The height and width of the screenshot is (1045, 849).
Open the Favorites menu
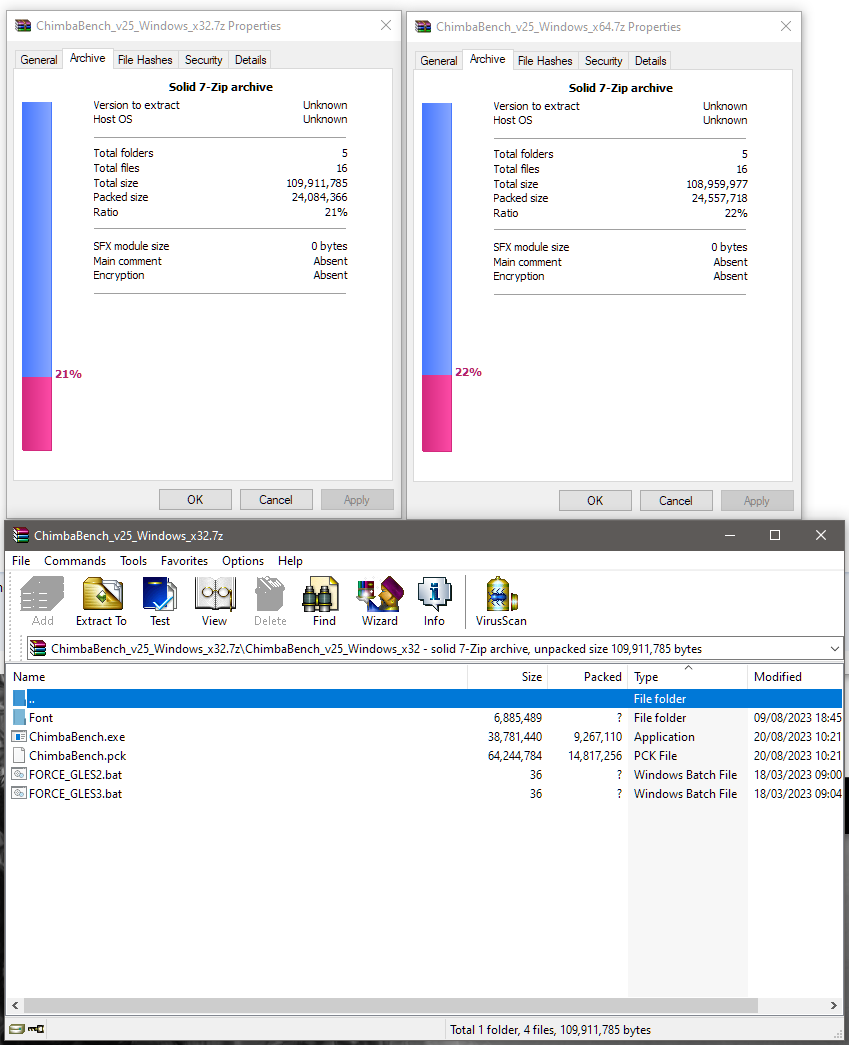coord(185,560)
